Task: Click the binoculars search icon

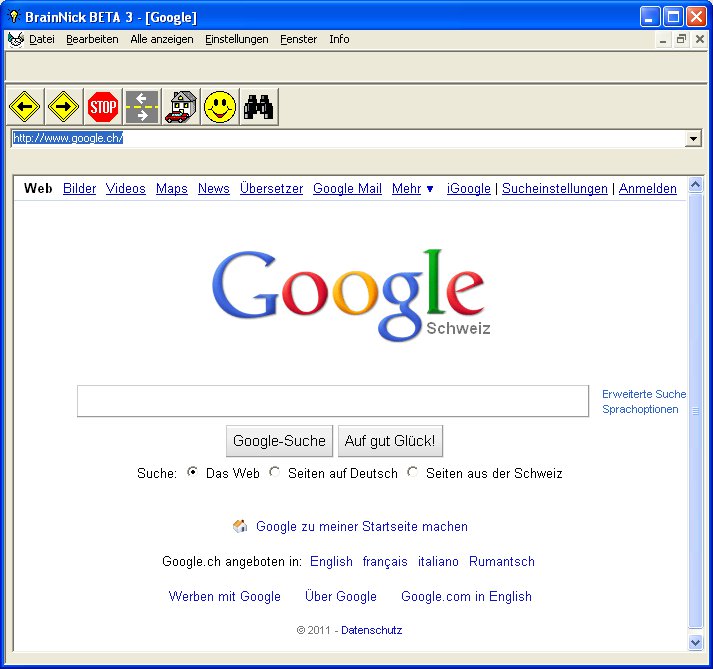Action: click(259, 107)
